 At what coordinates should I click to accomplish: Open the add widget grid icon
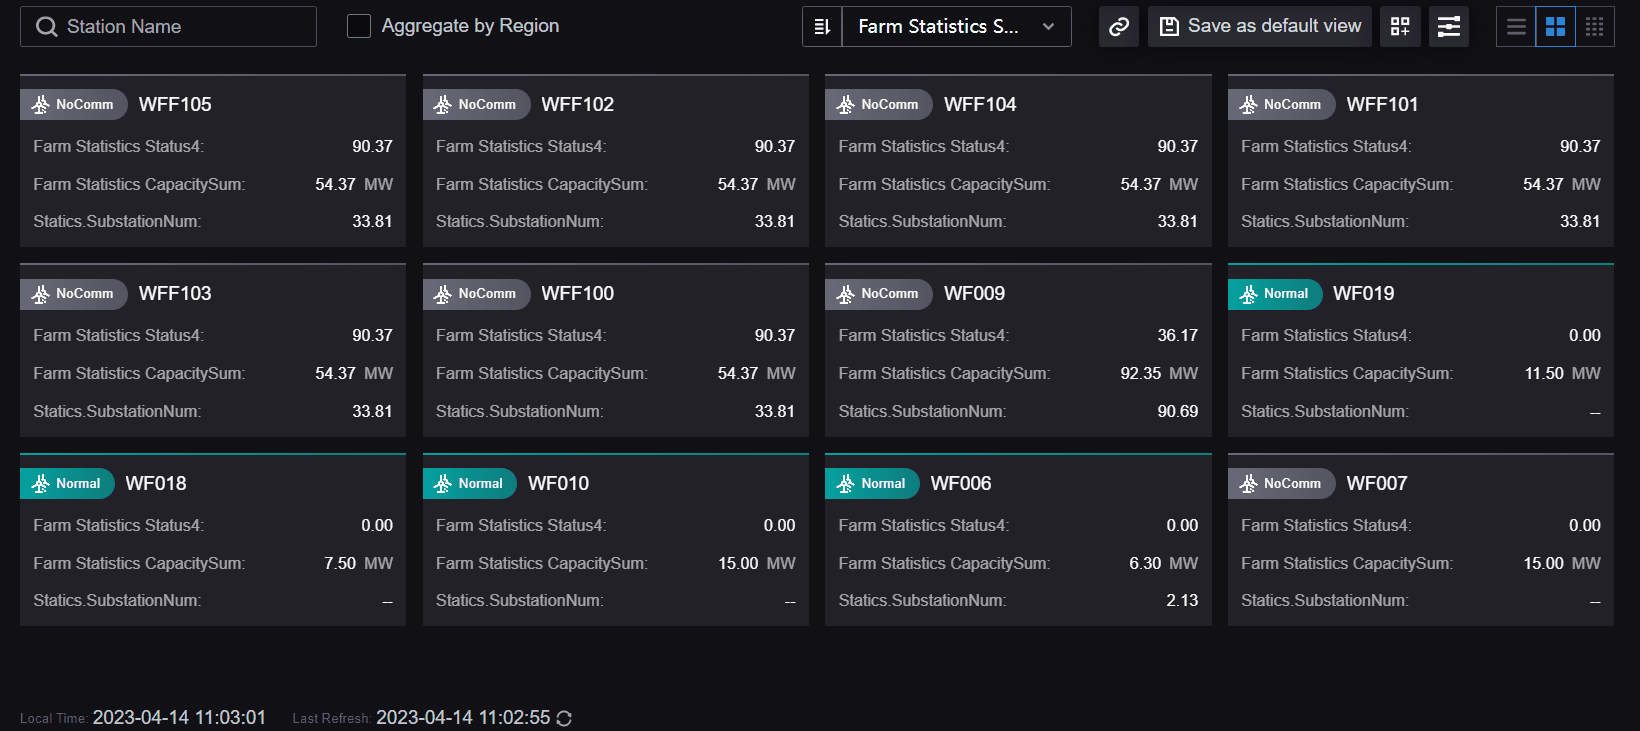point(1400,27)
